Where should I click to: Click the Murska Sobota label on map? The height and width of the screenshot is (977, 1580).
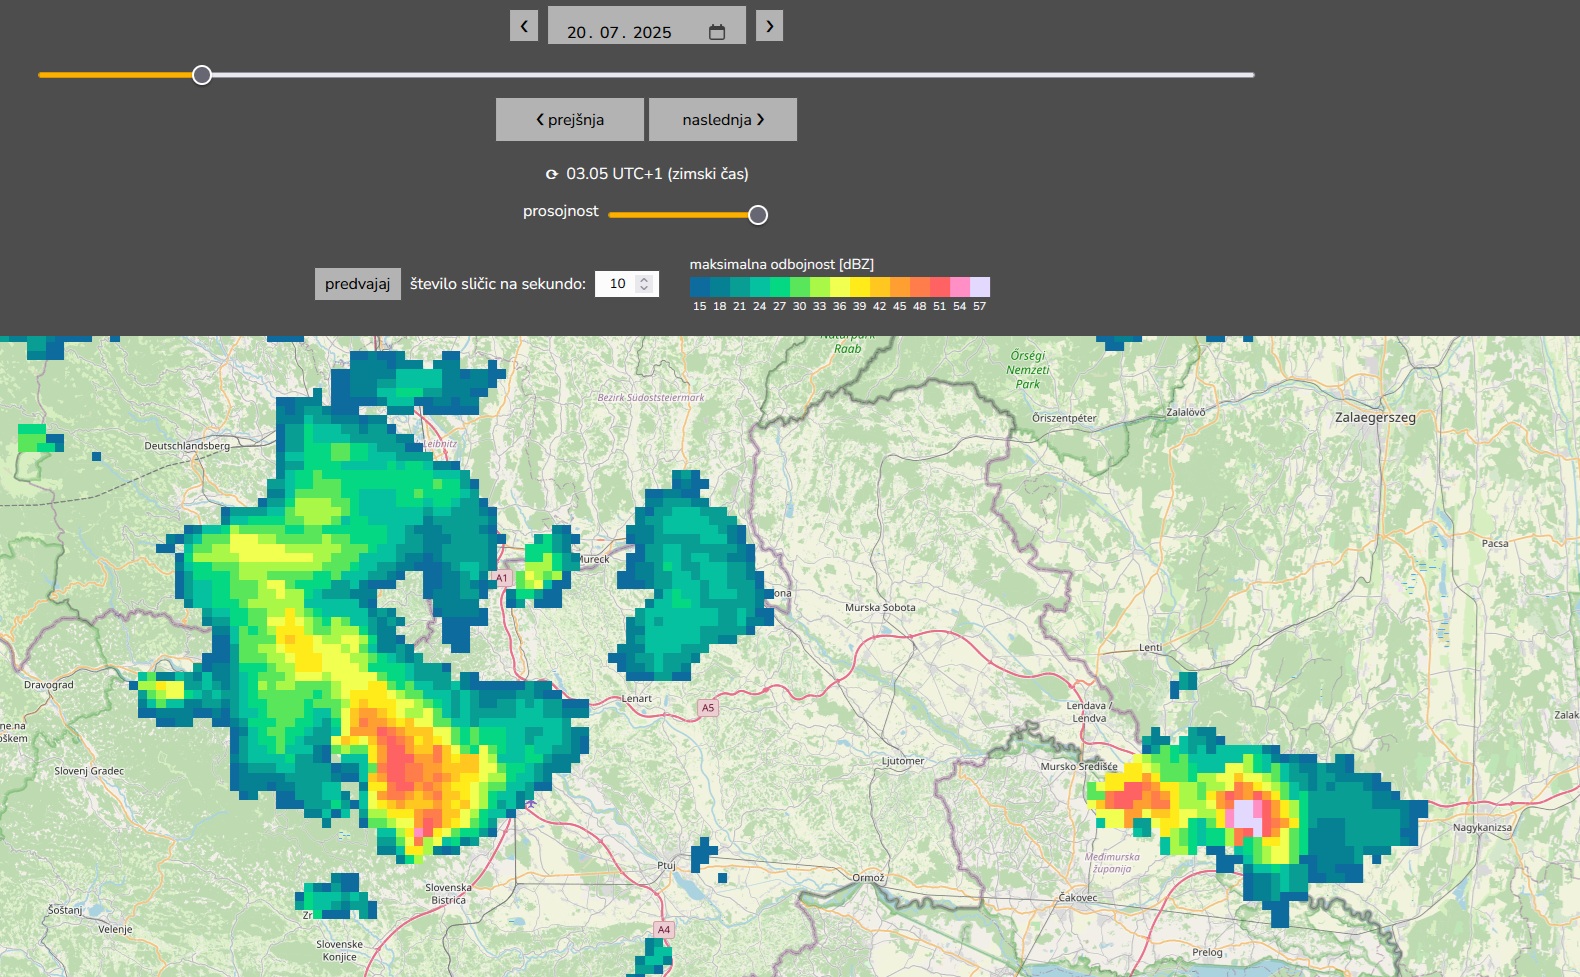(x=880, y=608)
